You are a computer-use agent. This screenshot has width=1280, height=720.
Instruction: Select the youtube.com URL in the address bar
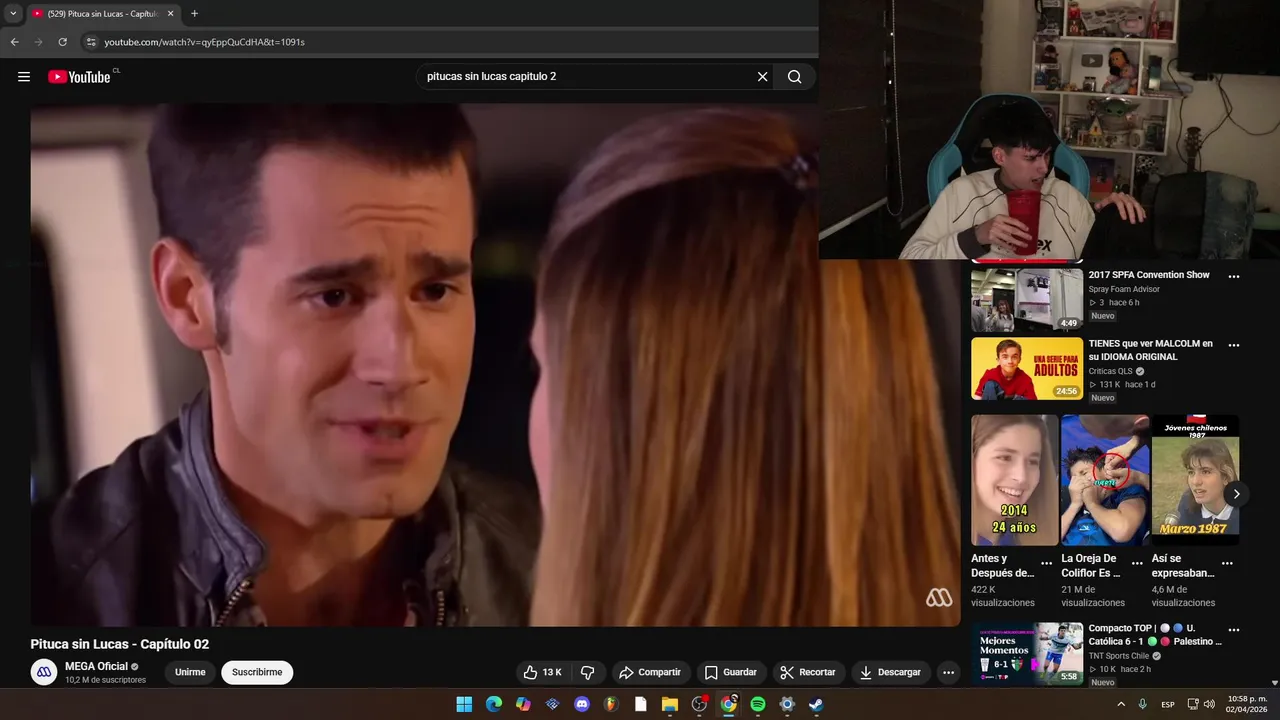pyautogui.click(x=204, y=42)
